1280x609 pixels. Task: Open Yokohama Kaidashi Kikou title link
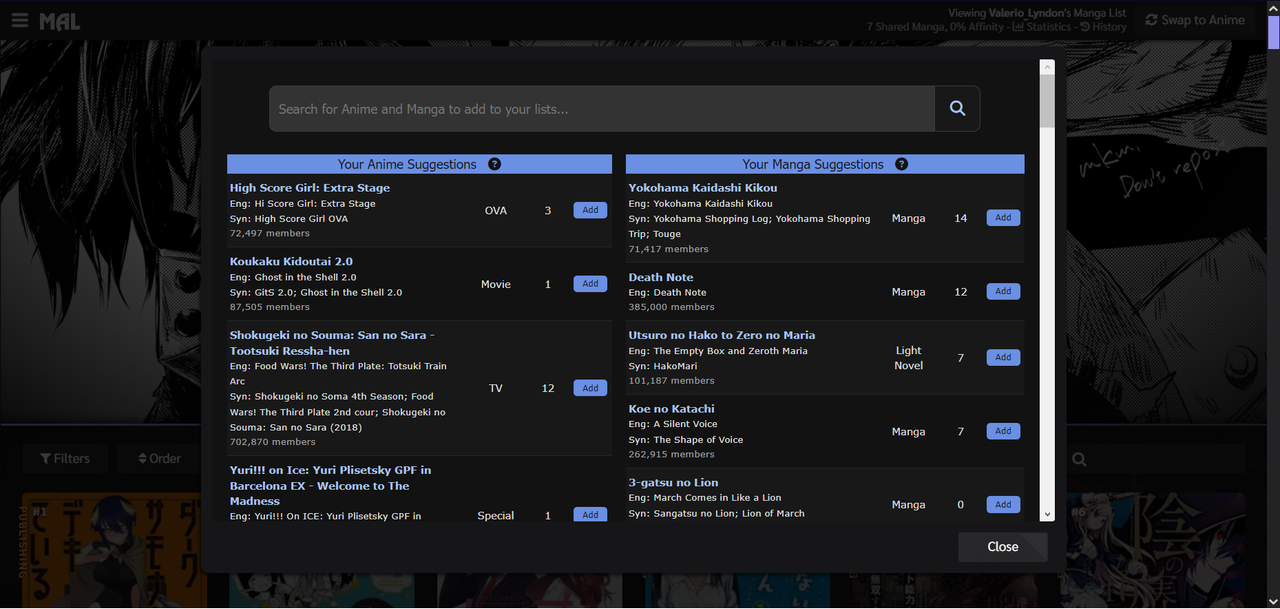(x=702, y=188)
